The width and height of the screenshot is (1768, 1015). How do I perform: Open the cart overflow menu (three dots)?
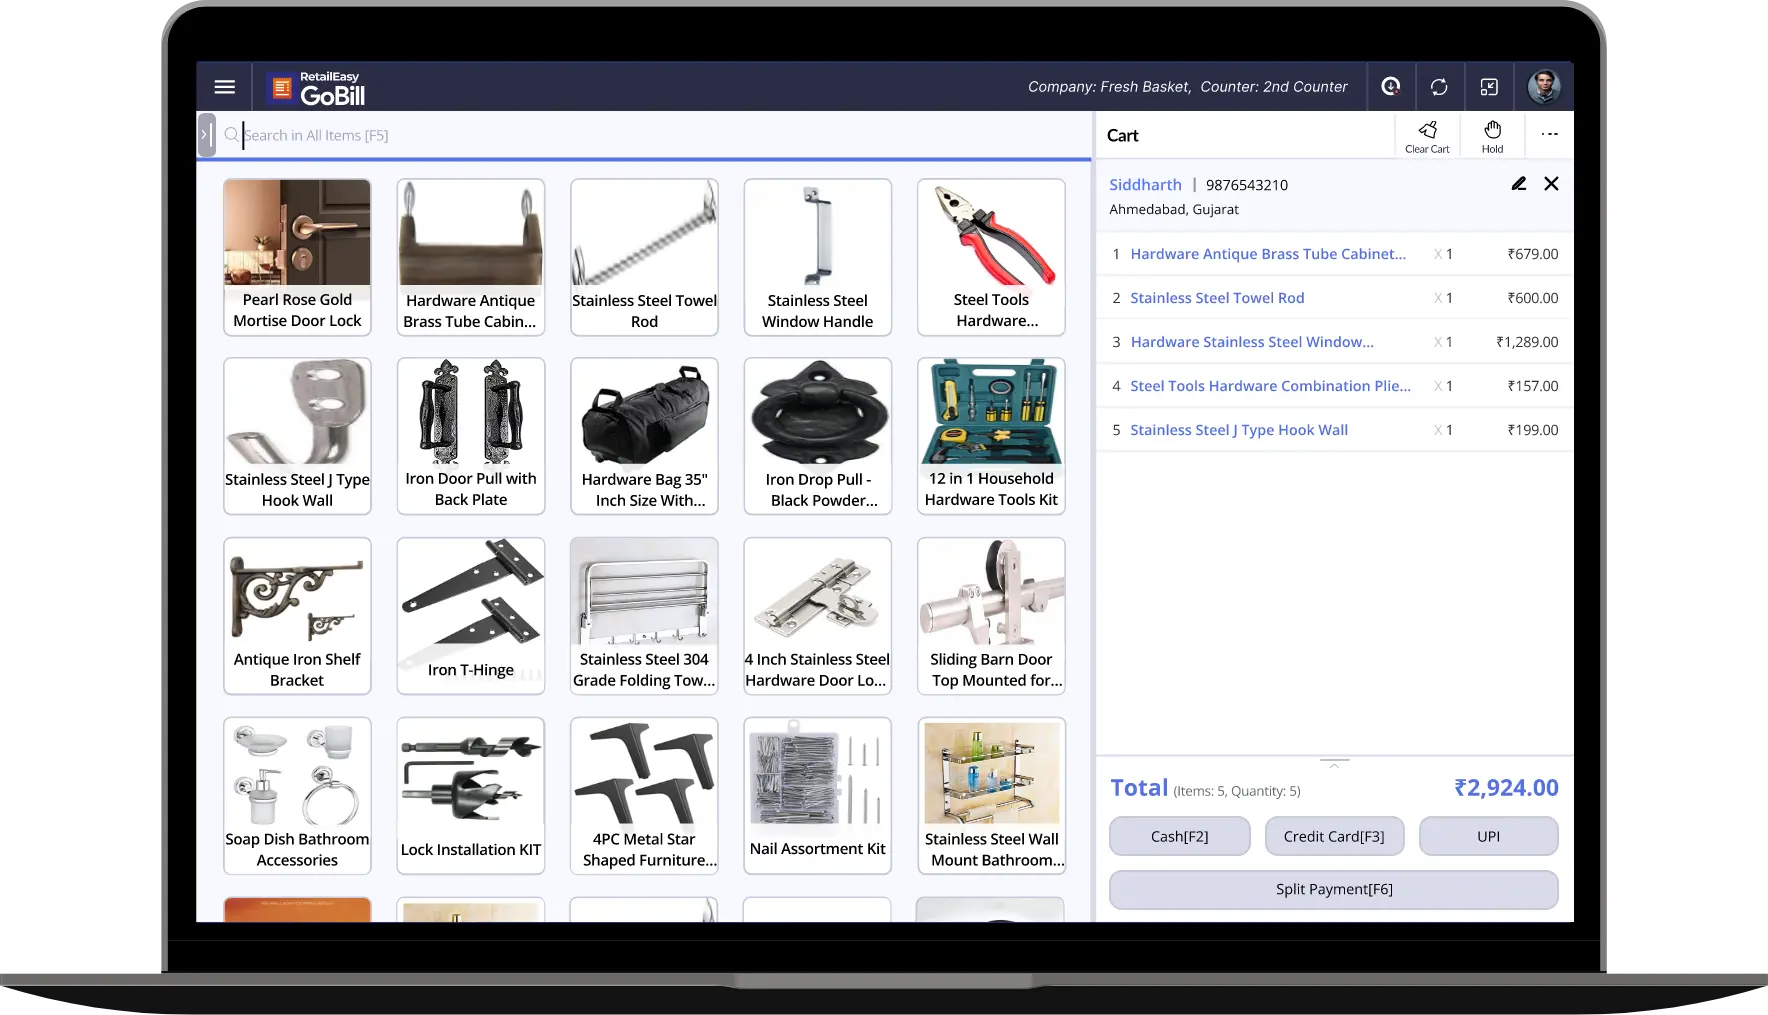pyautogui.click(x=1549, y=134)
